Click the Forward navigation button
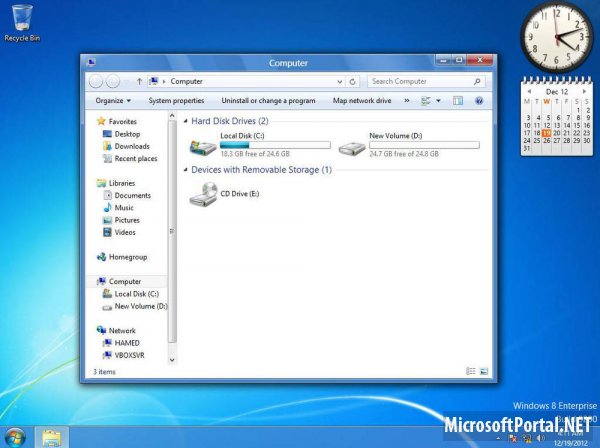600x448 pixels. (113, 81)
